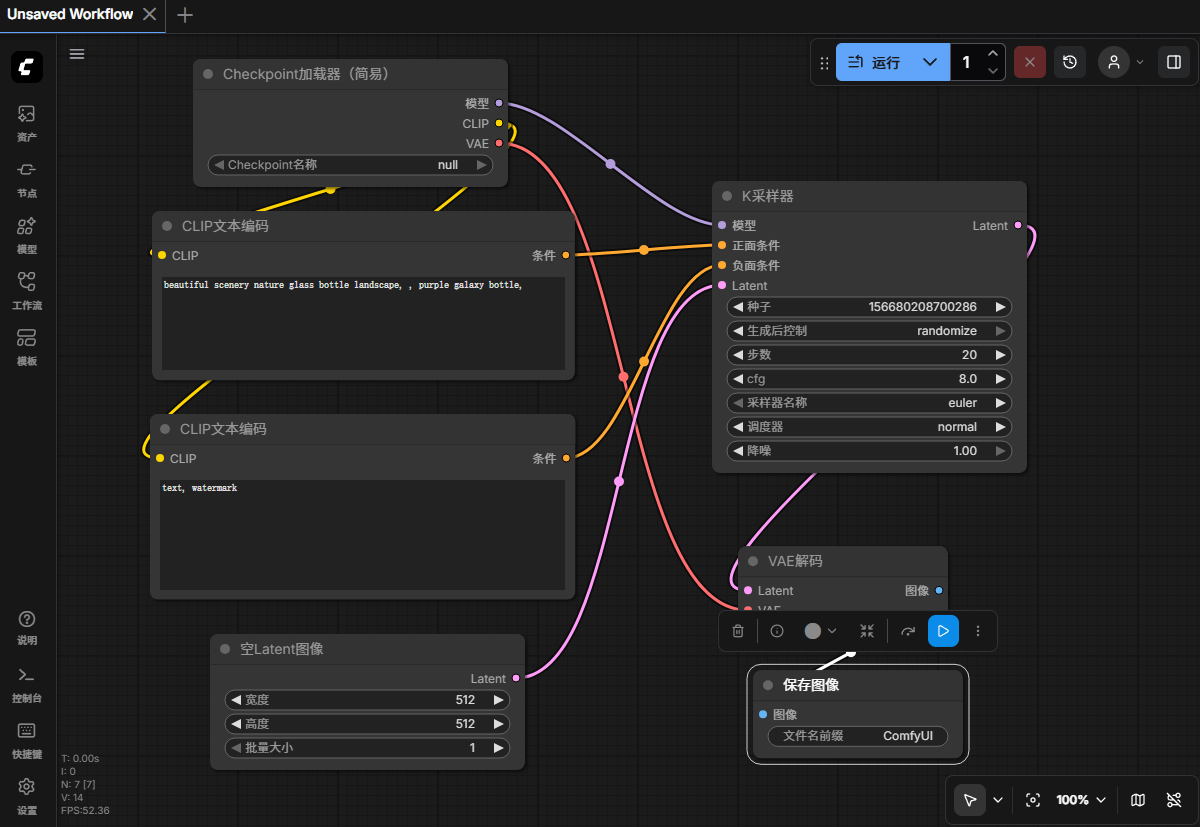1200x827 pixels.
Task: Toggle the right side panel
Action: point(1173,62)
